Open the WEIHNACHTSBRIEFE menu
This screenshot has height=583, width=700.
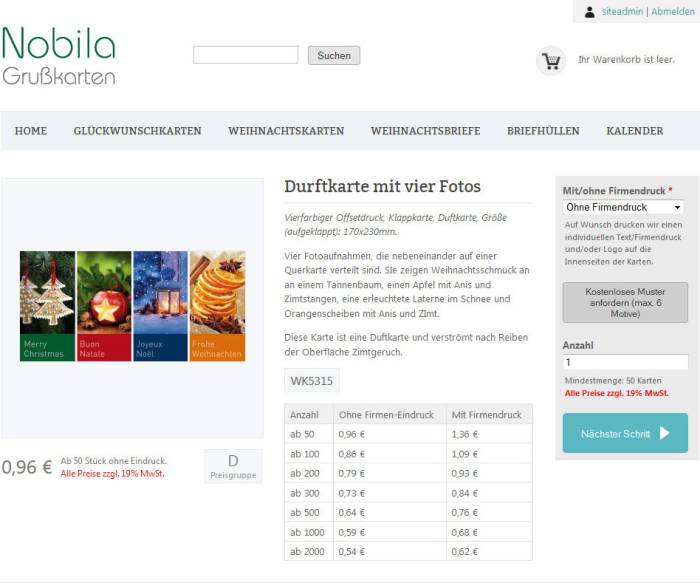(425, 131)
